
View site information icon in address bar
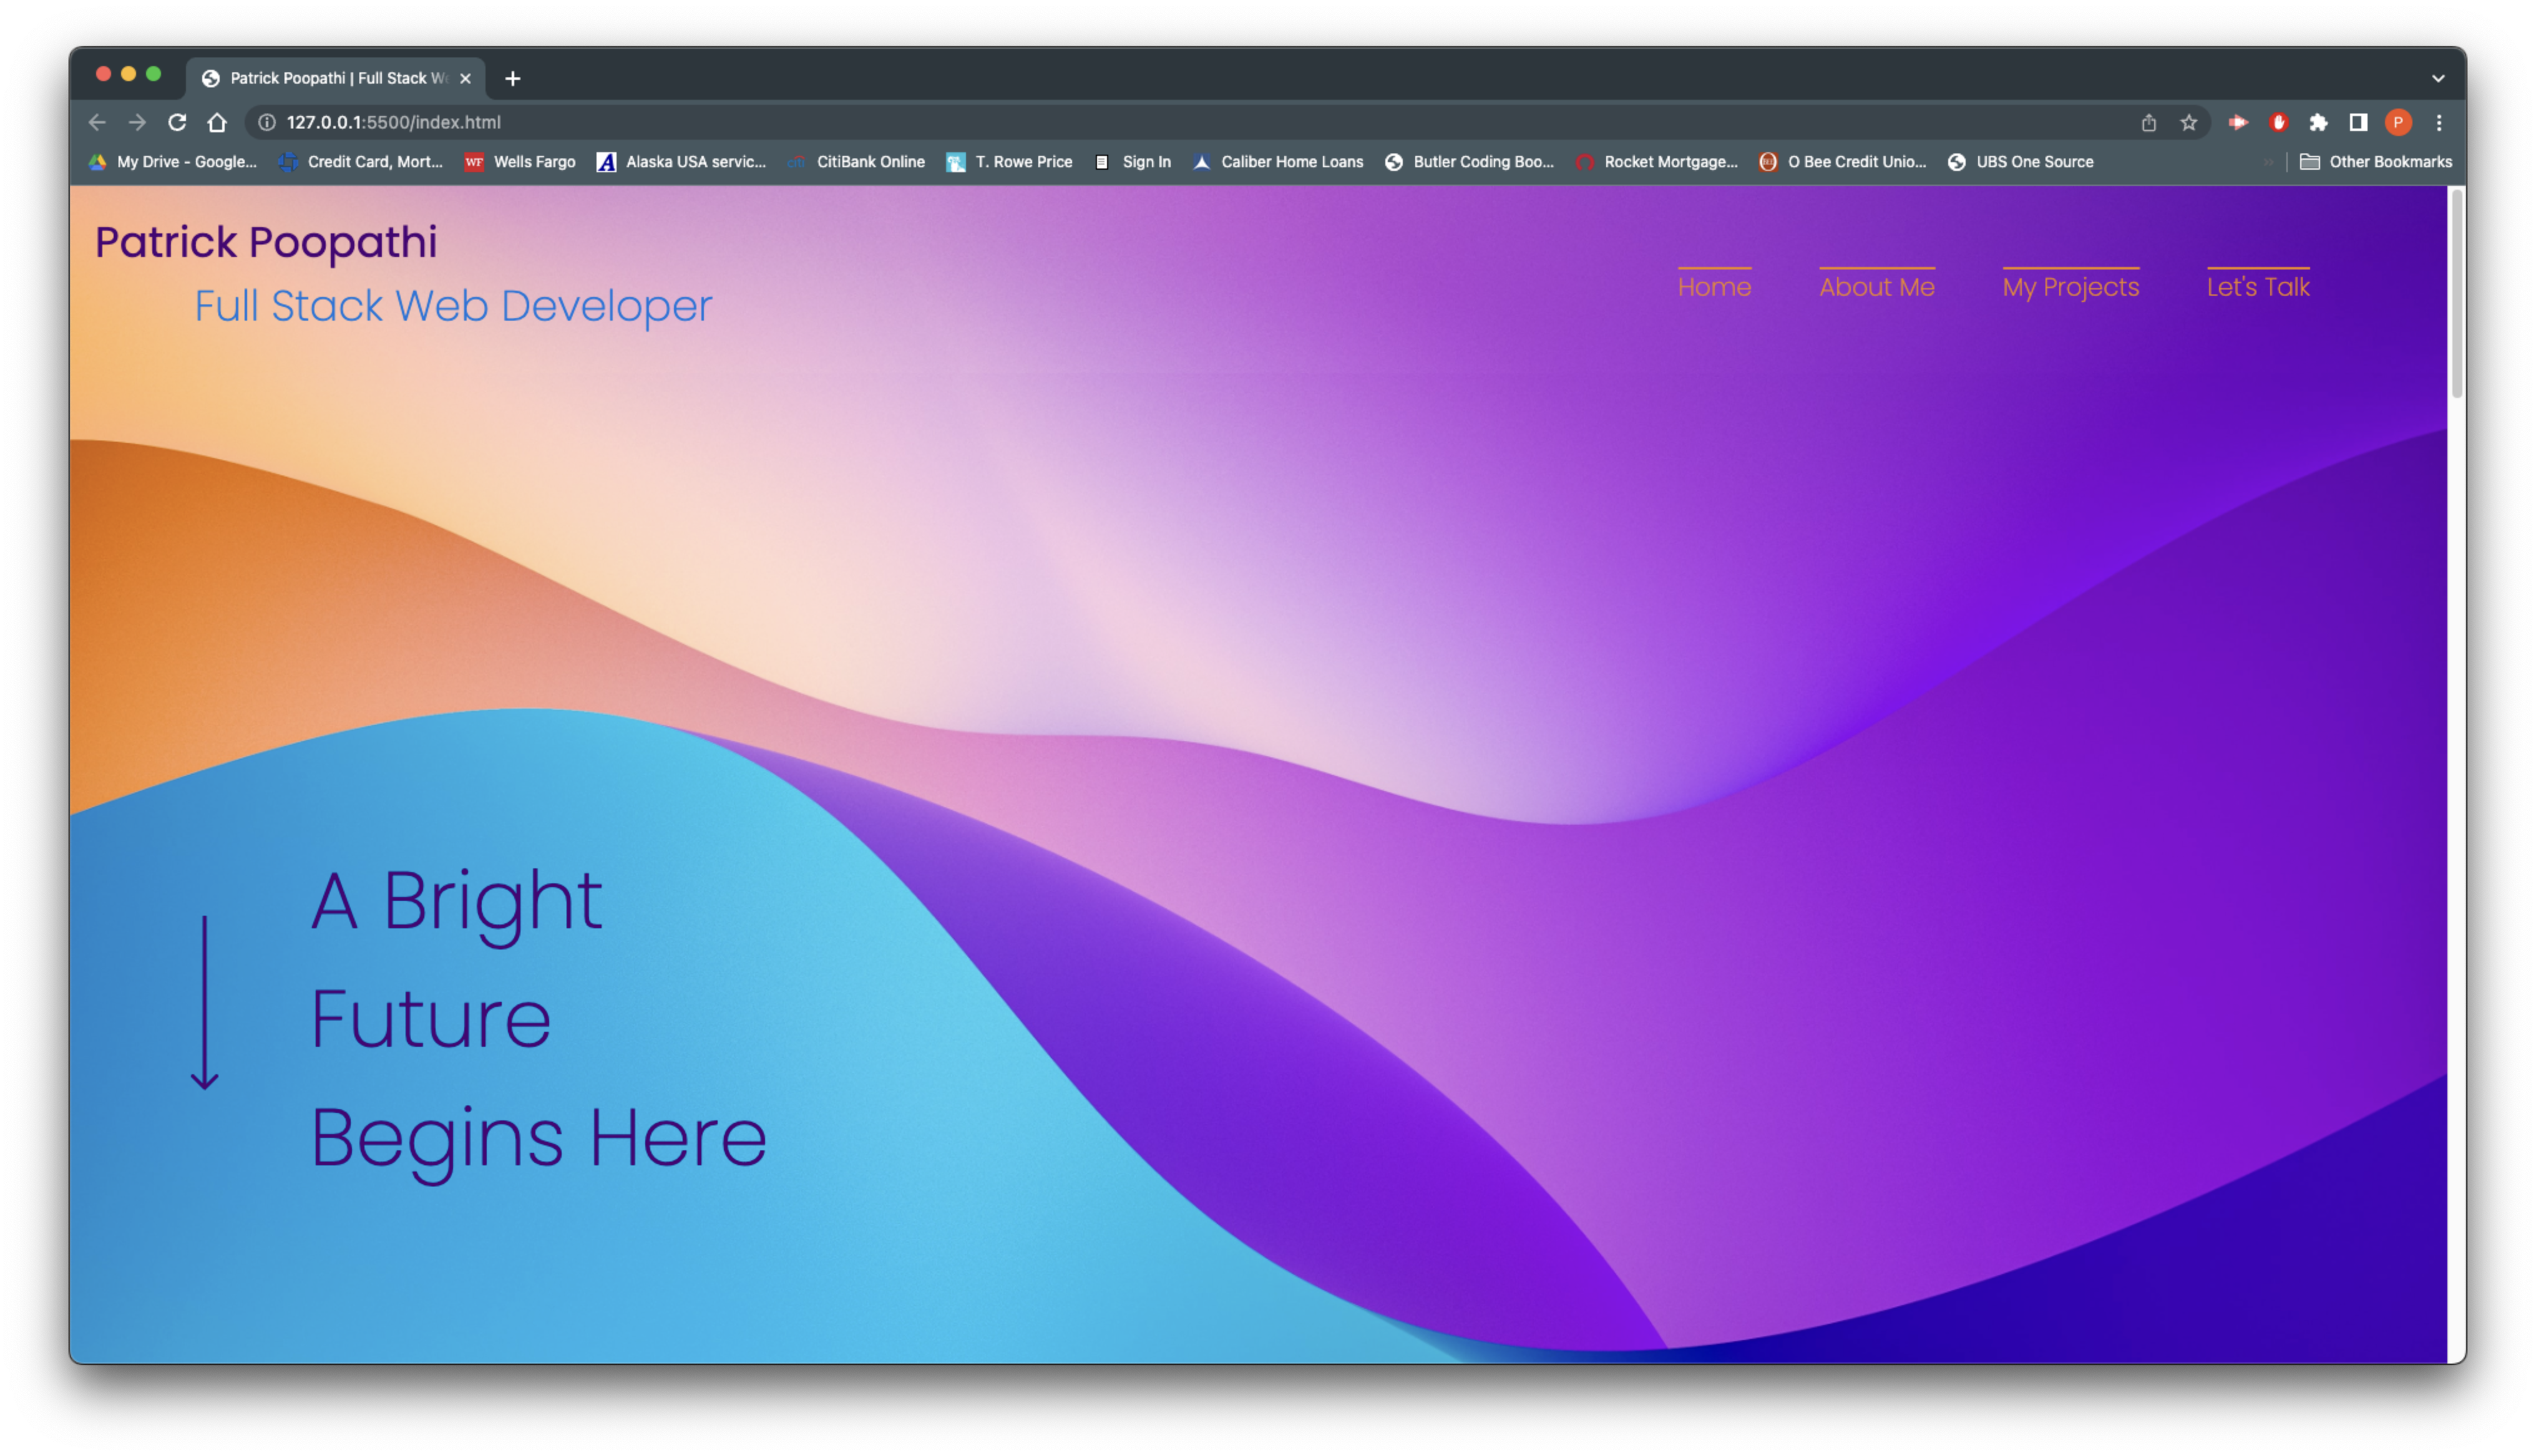tap(267, 122)
